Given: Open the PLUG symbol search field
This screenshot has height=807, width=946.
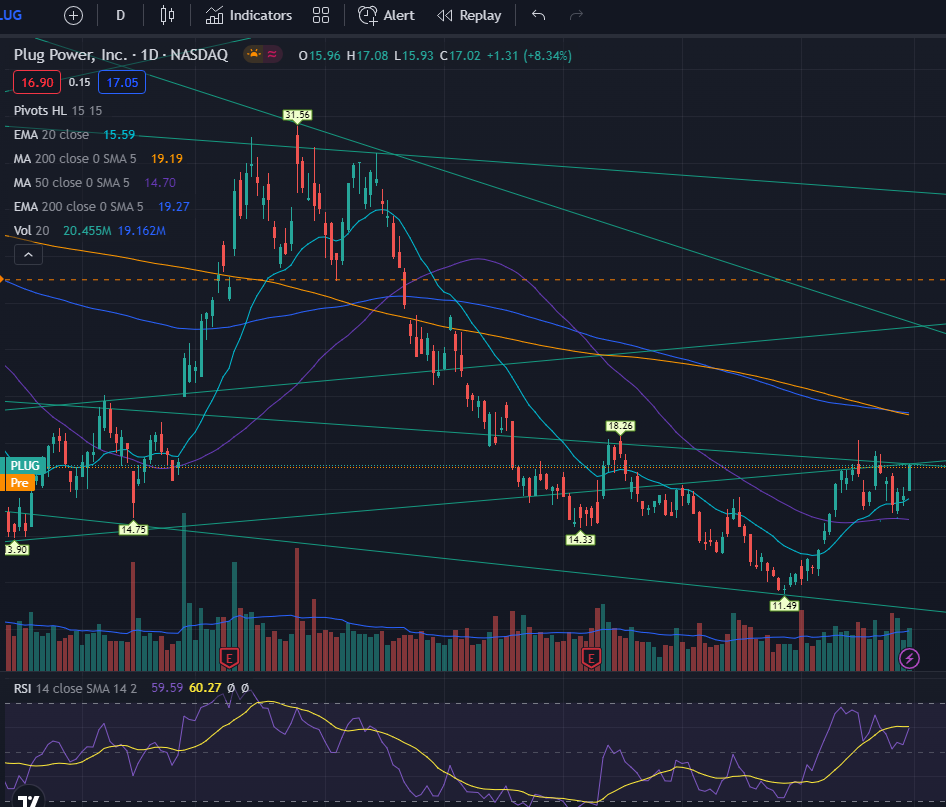Looking at the screenshot, I should point(15,16).
